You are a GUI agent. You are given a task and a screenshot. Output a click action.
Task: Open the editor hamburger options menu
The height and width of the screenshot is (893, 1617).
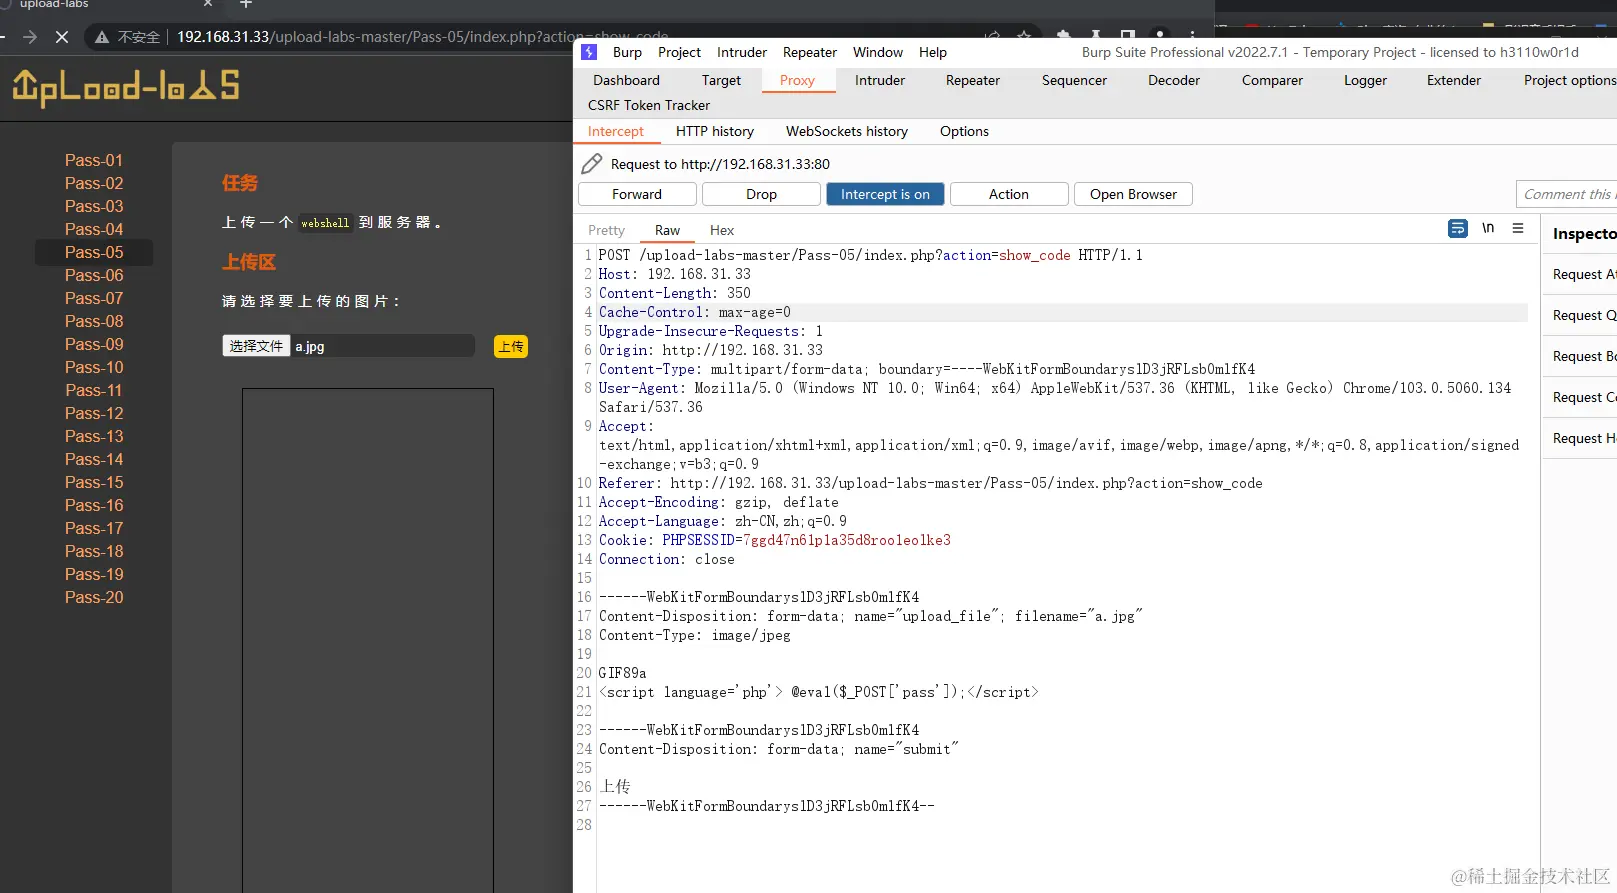point(1518,229)
